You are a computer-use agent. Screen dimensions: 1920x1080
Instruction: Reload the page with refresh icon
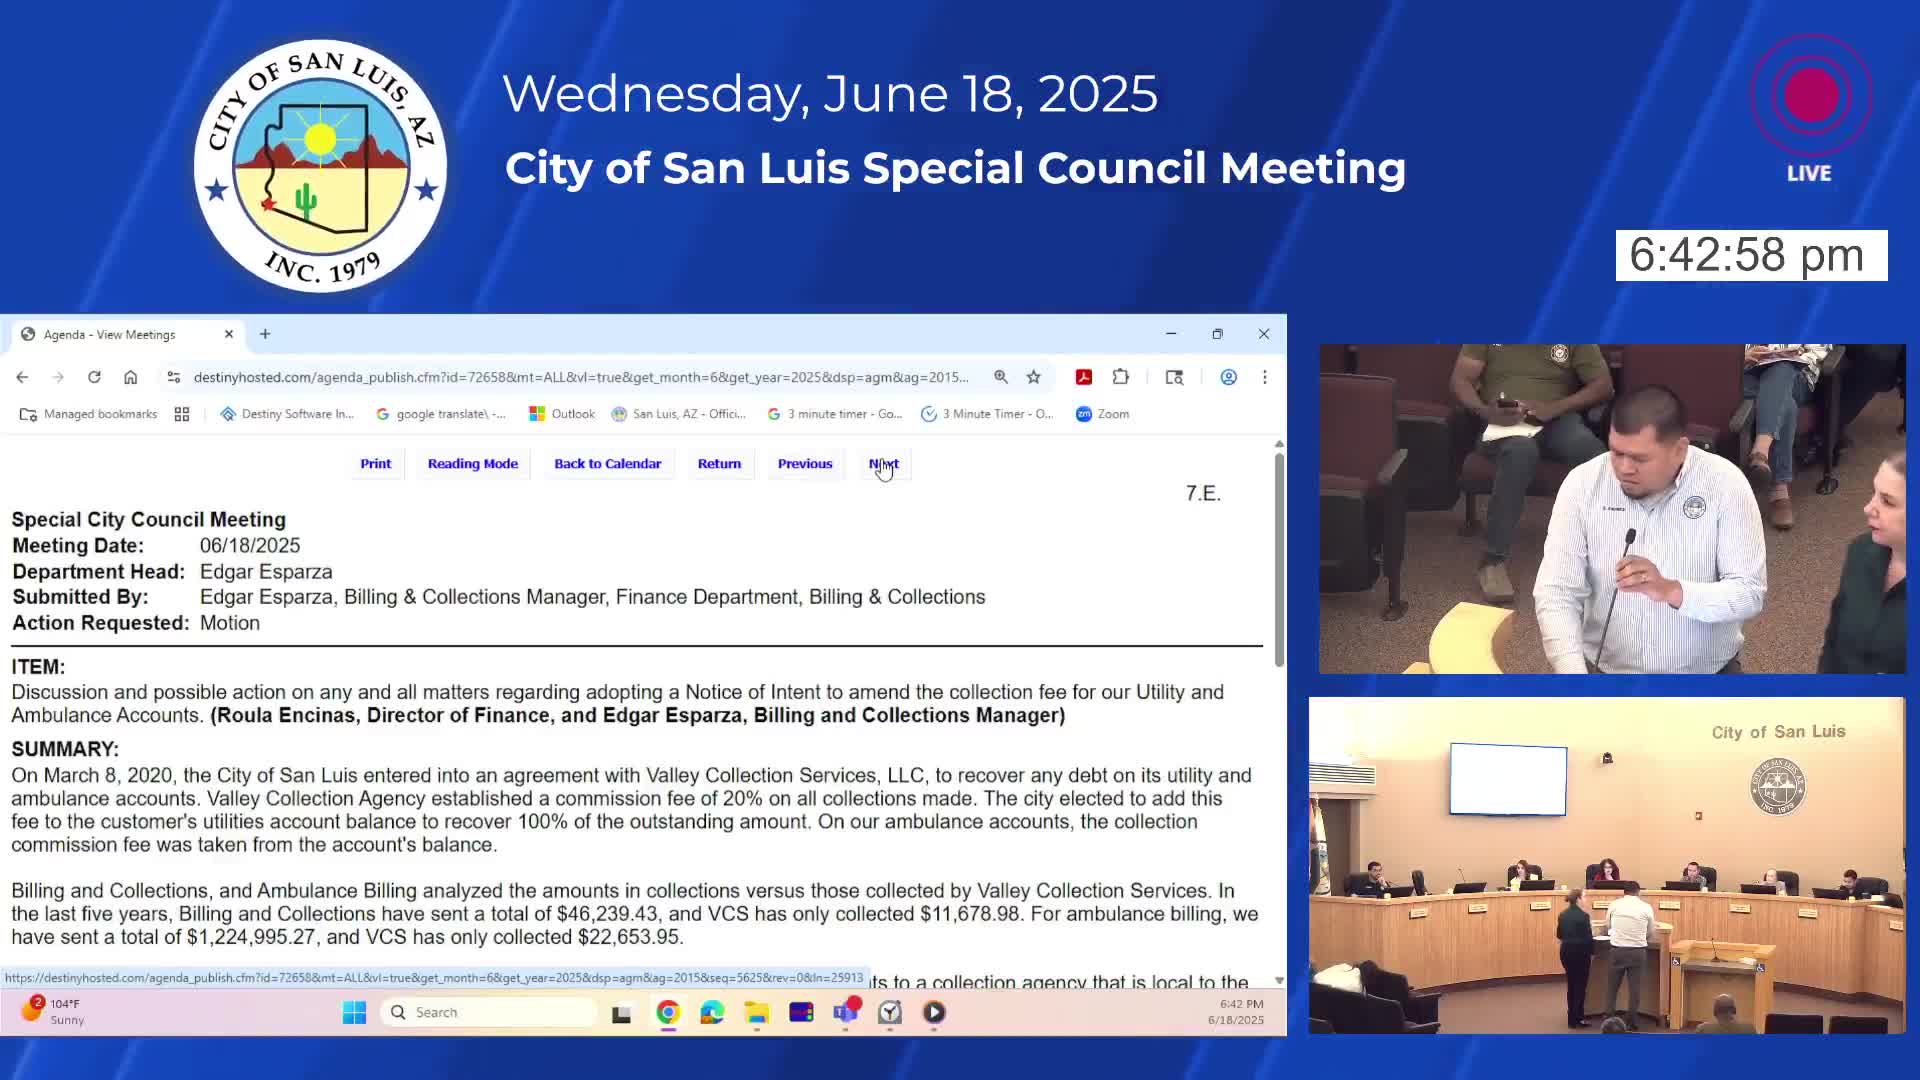pos(94,377)
